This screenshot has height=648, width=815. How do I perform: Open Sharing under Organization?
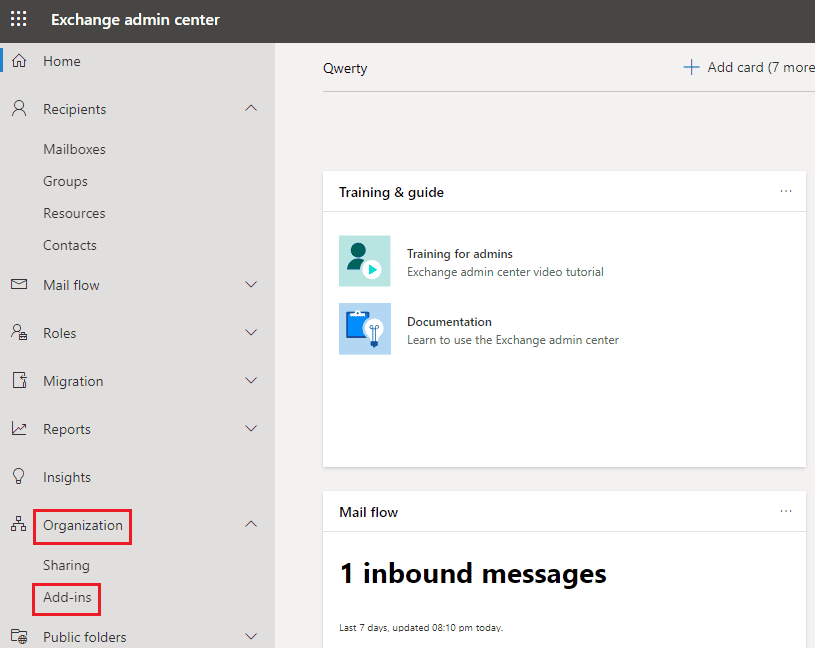point(66,565)
